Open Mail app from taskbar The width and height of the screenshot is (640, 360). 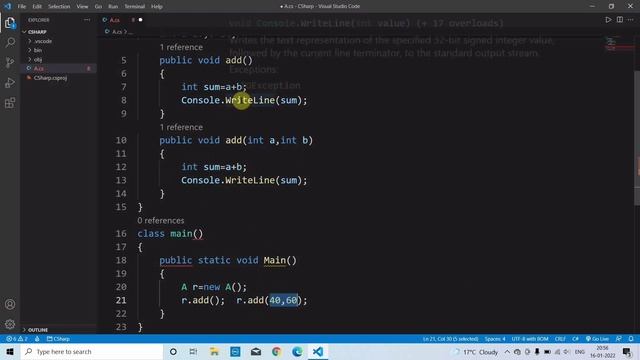tap(256, 352)
